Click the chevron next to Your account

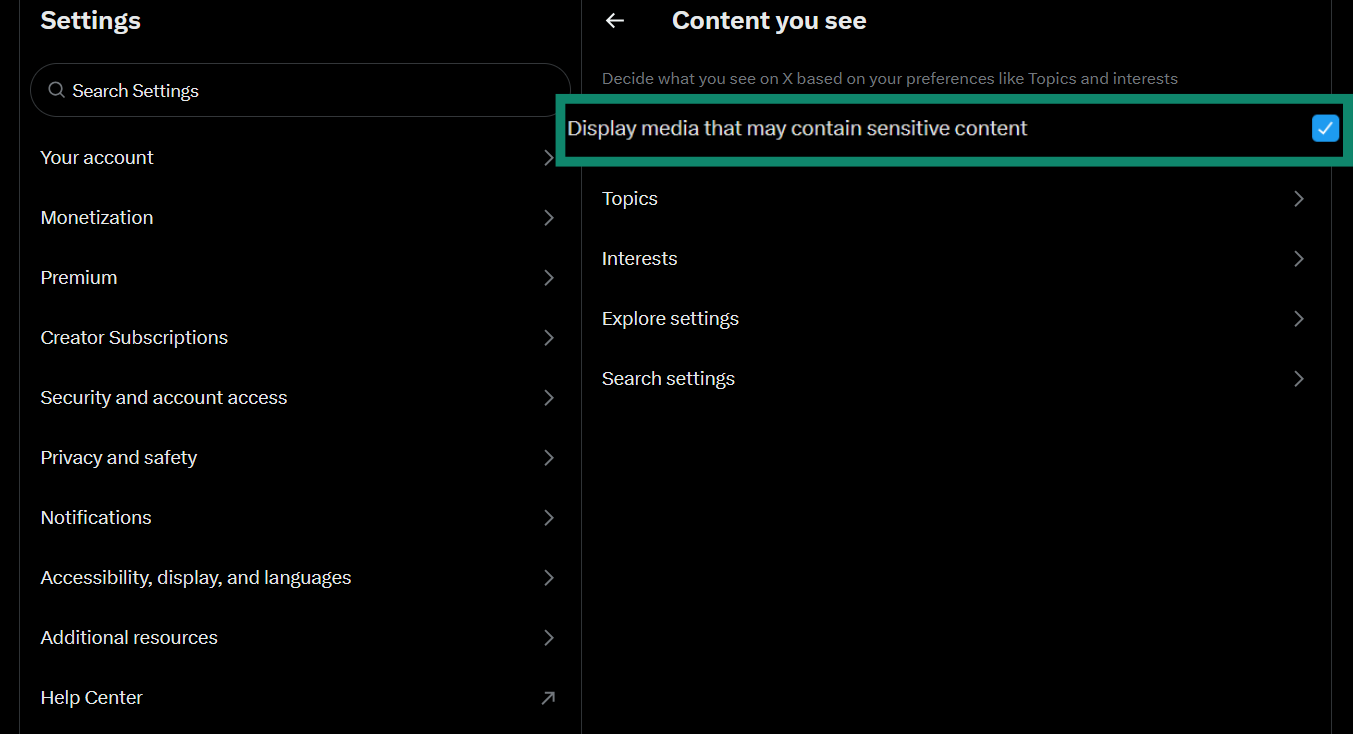548,157
